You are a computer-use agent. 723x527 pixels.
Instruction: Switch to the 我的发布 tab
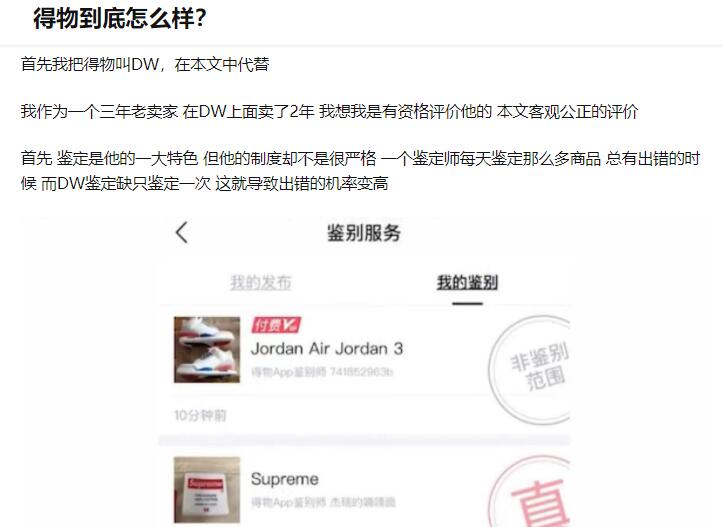point(261,282)
